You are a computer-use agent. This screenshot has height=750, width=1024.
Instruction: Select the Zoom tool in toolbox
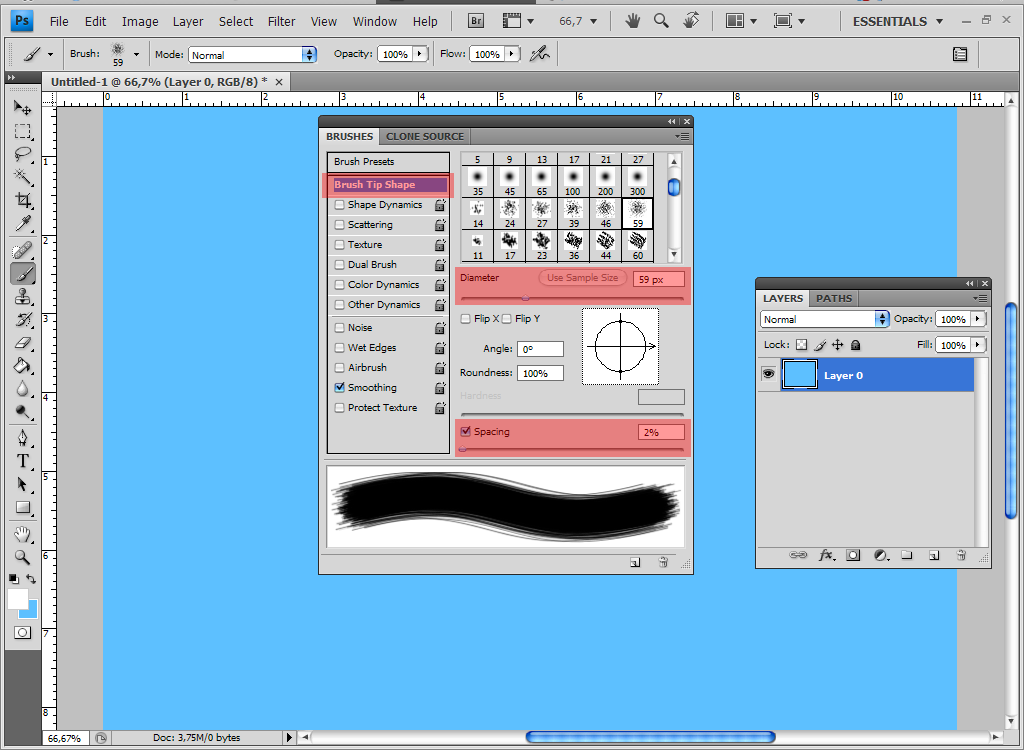pos(23,557)
